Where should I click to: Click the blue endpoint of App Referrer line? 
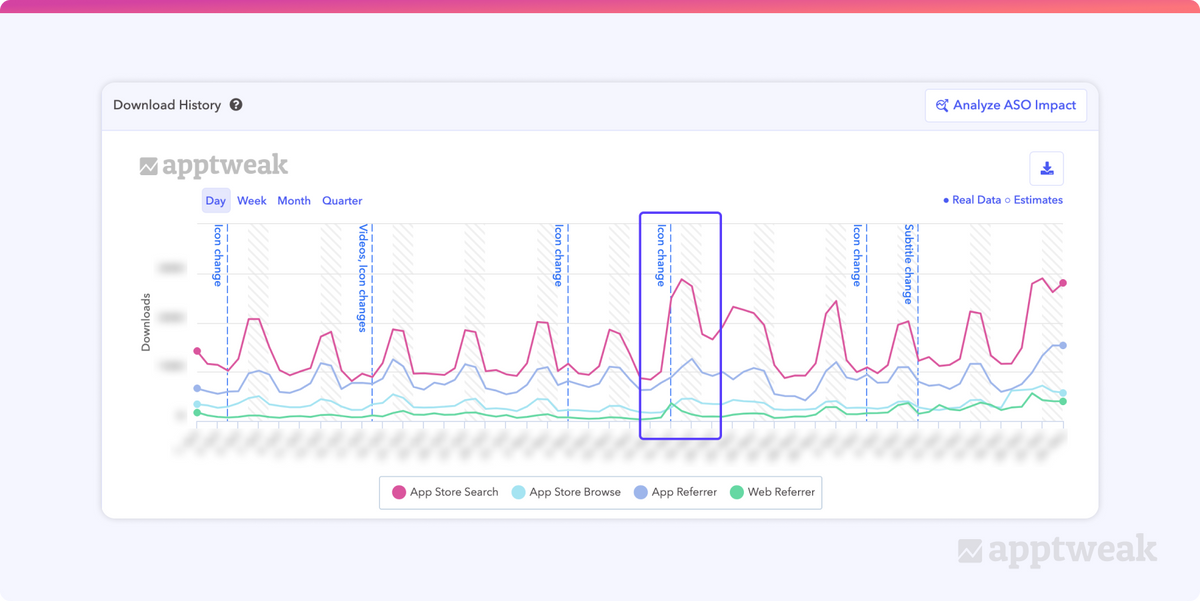pos(1063,346)
